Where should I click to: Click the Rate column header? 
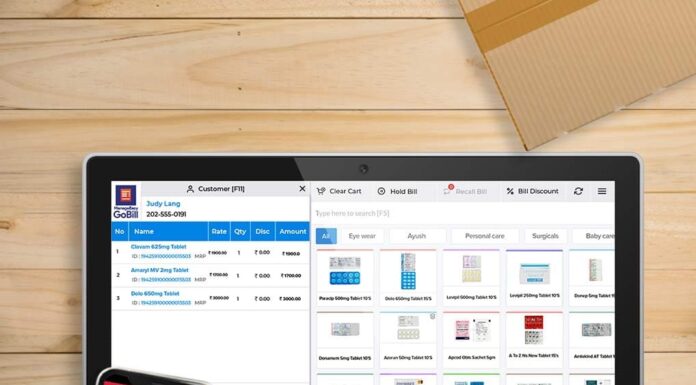(x=219, y=231)
